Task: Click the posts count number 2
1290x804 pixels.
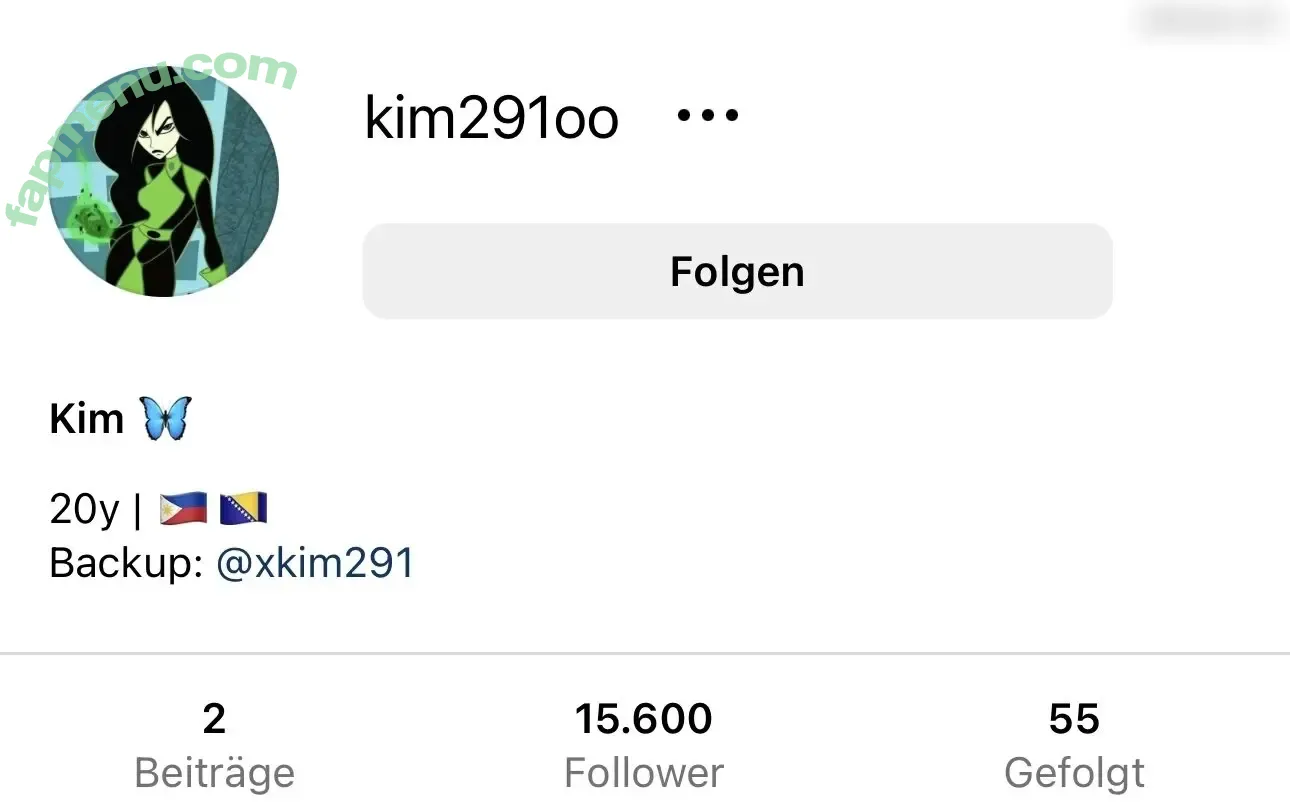Action: click(214, 719)
